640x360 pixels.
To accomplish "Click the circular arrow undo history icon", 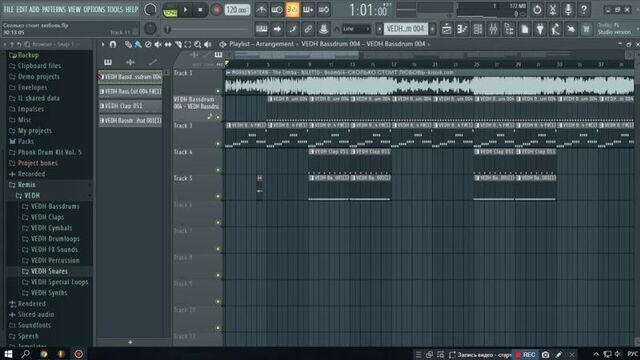I will coord(537,9).
